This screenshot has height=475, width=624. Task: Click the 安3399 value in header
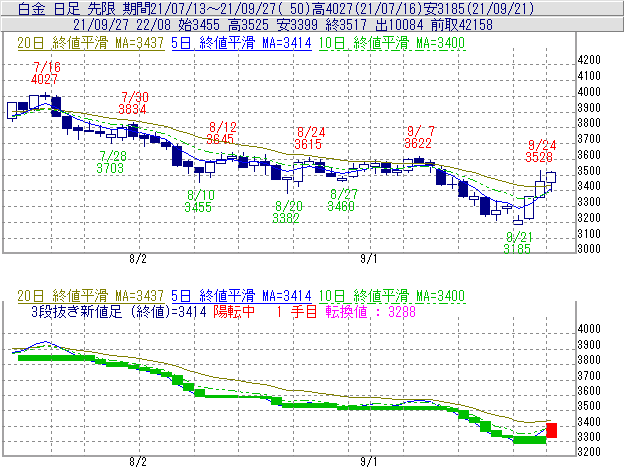[297, 25]
